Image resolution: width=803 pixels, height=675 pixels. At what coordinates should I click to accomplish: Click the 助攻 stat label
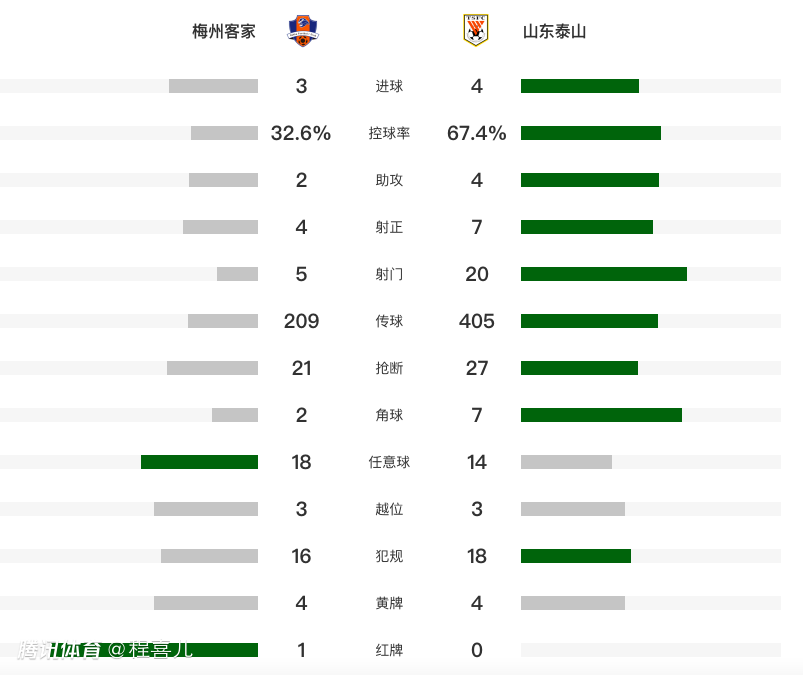point(389,180)
